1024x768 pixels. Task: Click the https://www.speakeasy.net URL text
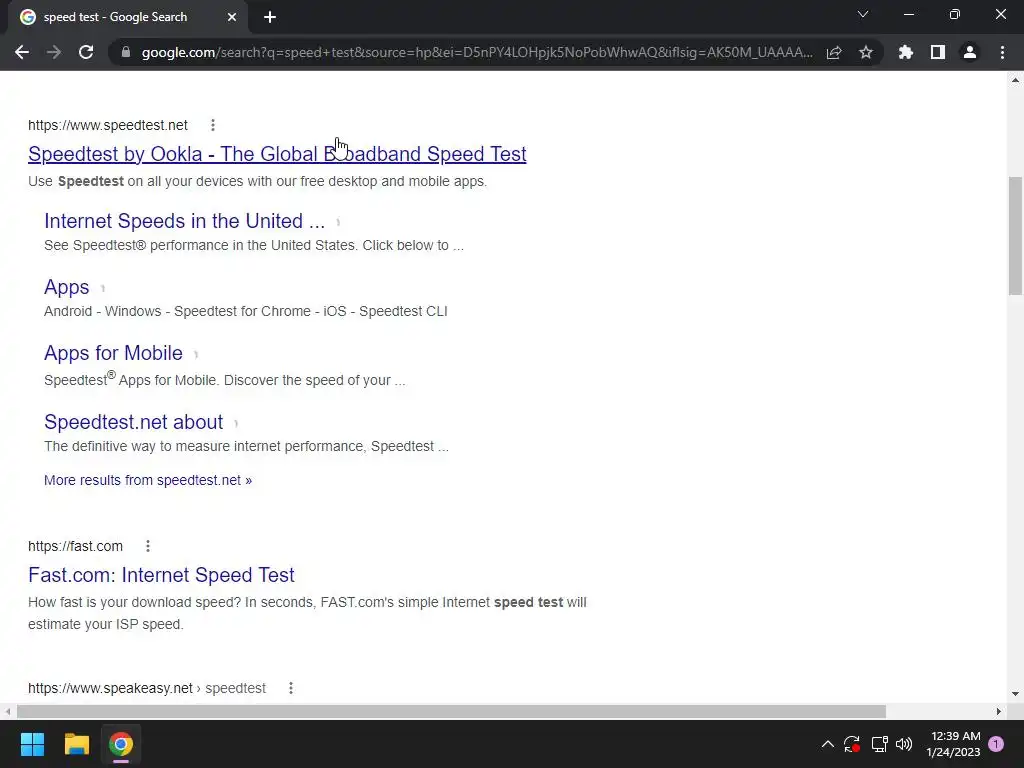pyautogui.click(x=110, y=688)
